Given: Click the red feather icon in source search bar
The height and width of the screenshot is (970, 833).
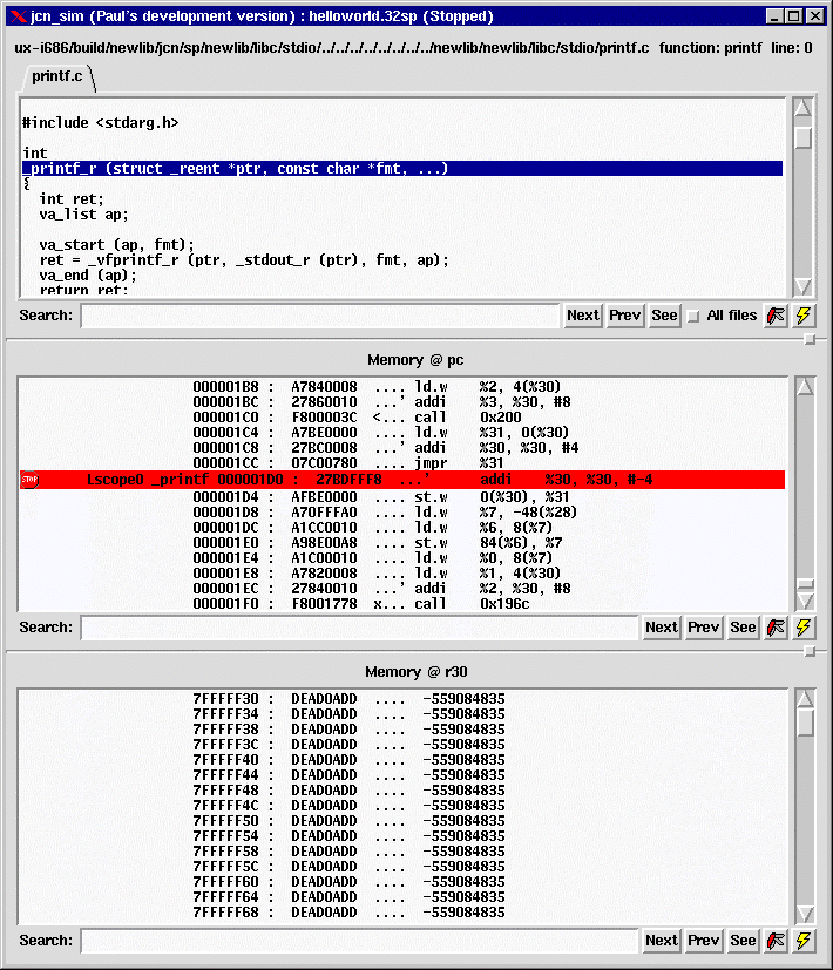Looking at the screenshot, I should pos(776,315).
